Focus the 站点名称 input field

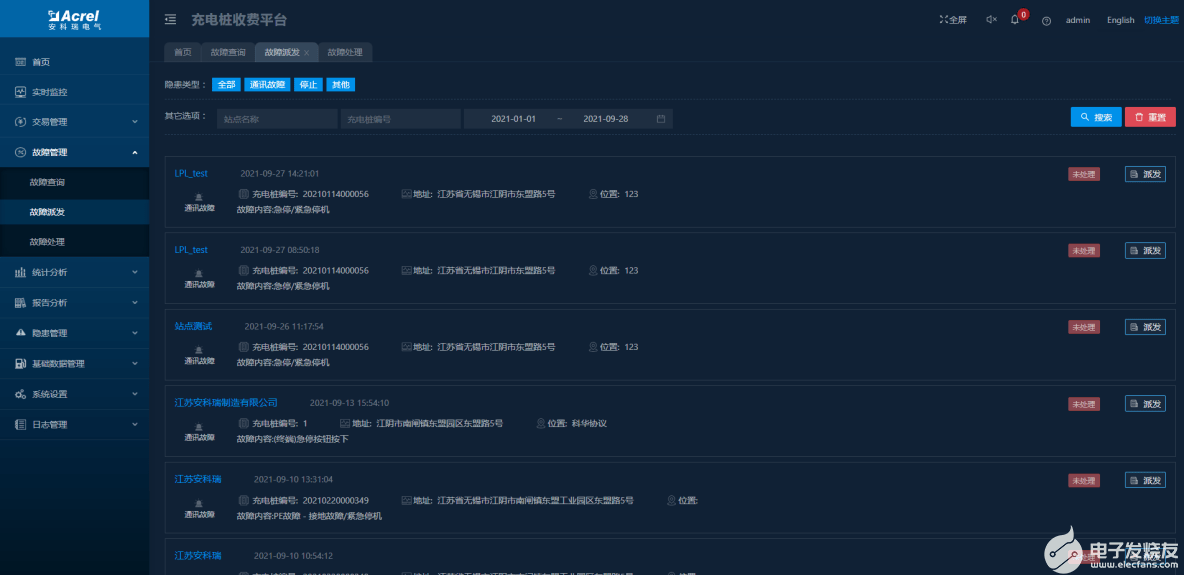pos(277,119)
